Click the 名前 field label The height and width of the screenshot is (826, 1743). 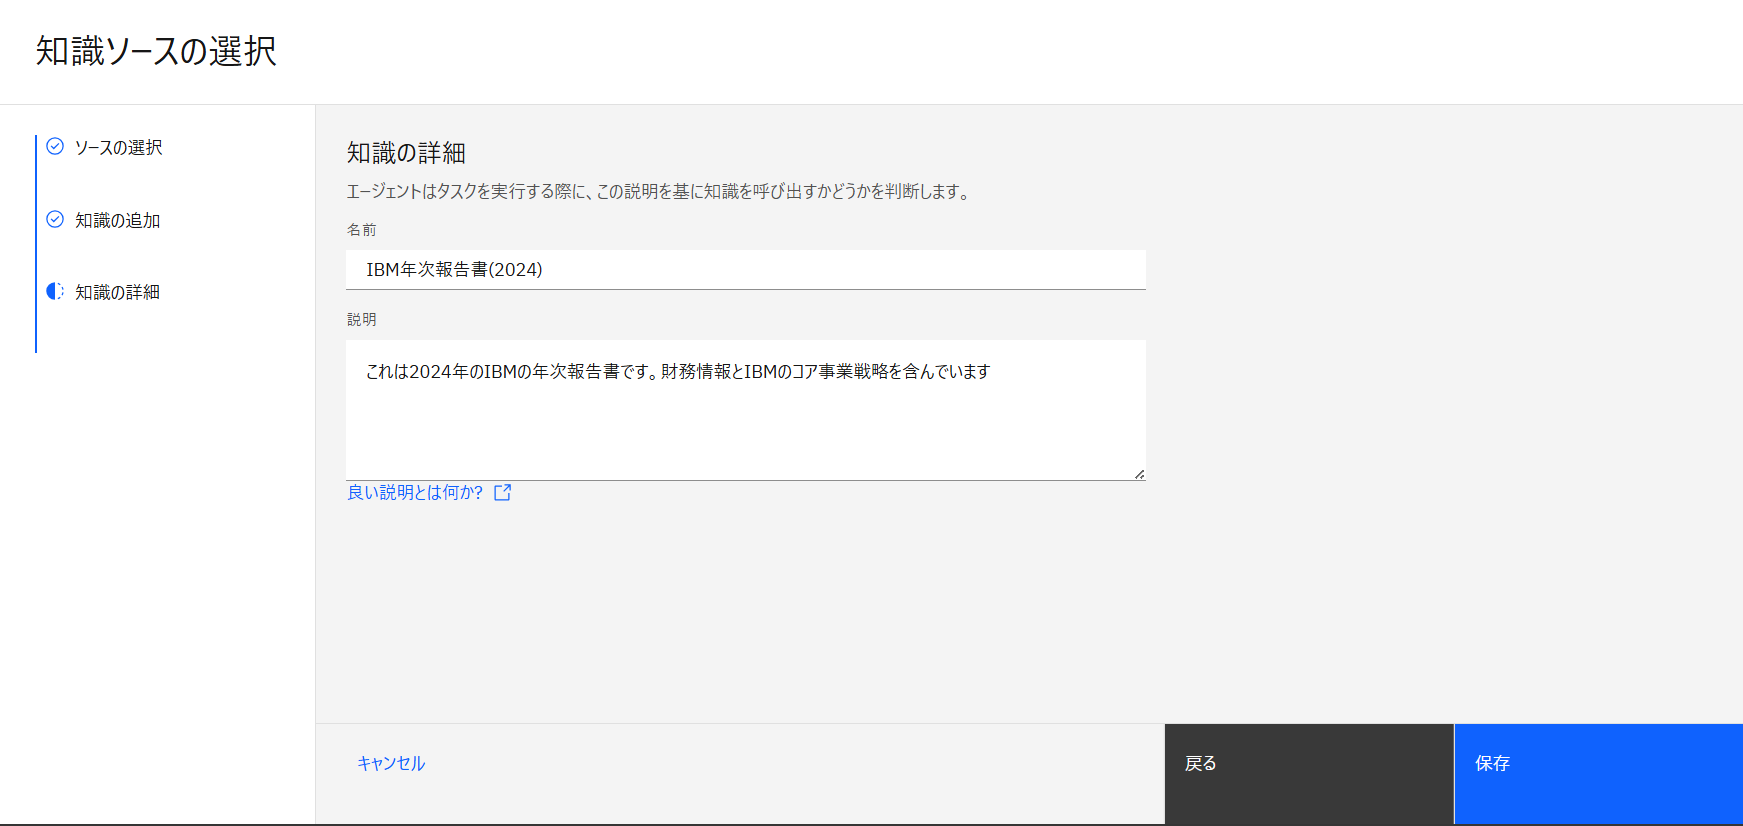(x=361, y=230)
